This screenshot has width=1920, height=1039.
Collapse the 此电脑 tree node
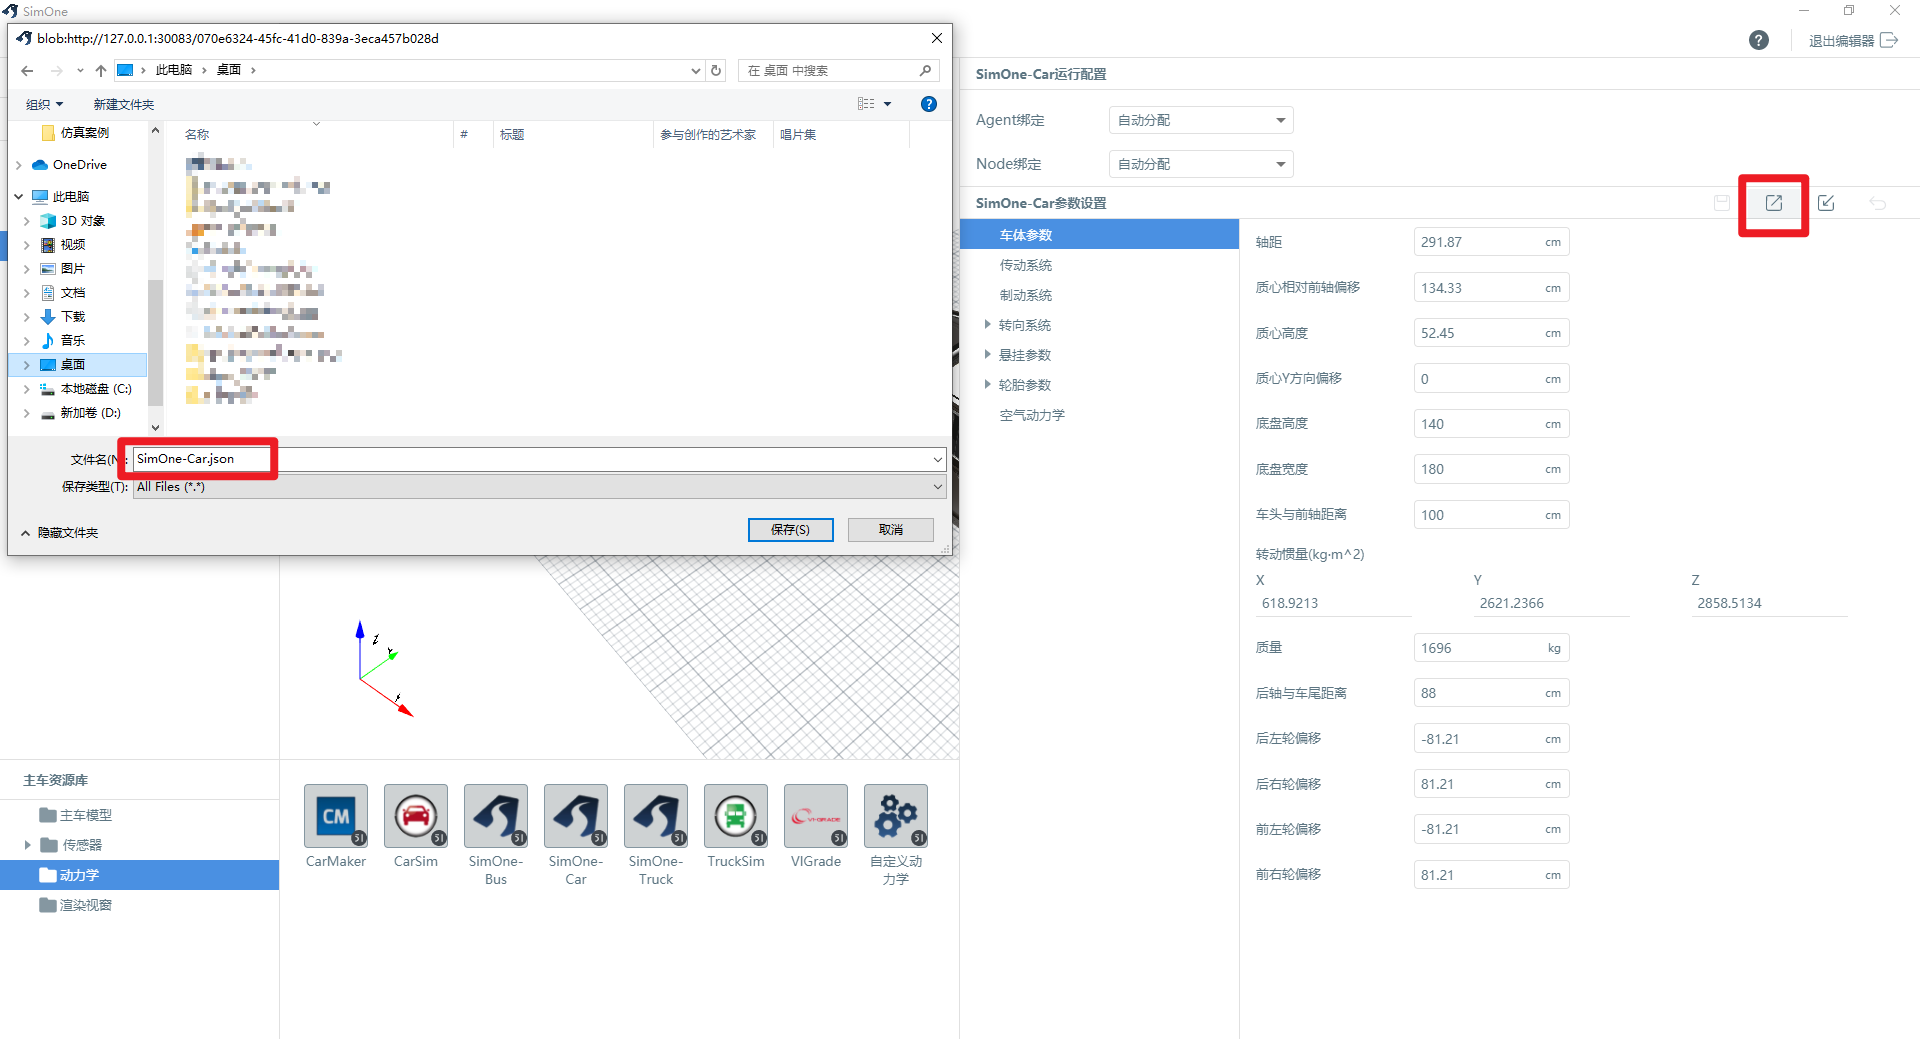pos(19,197)
